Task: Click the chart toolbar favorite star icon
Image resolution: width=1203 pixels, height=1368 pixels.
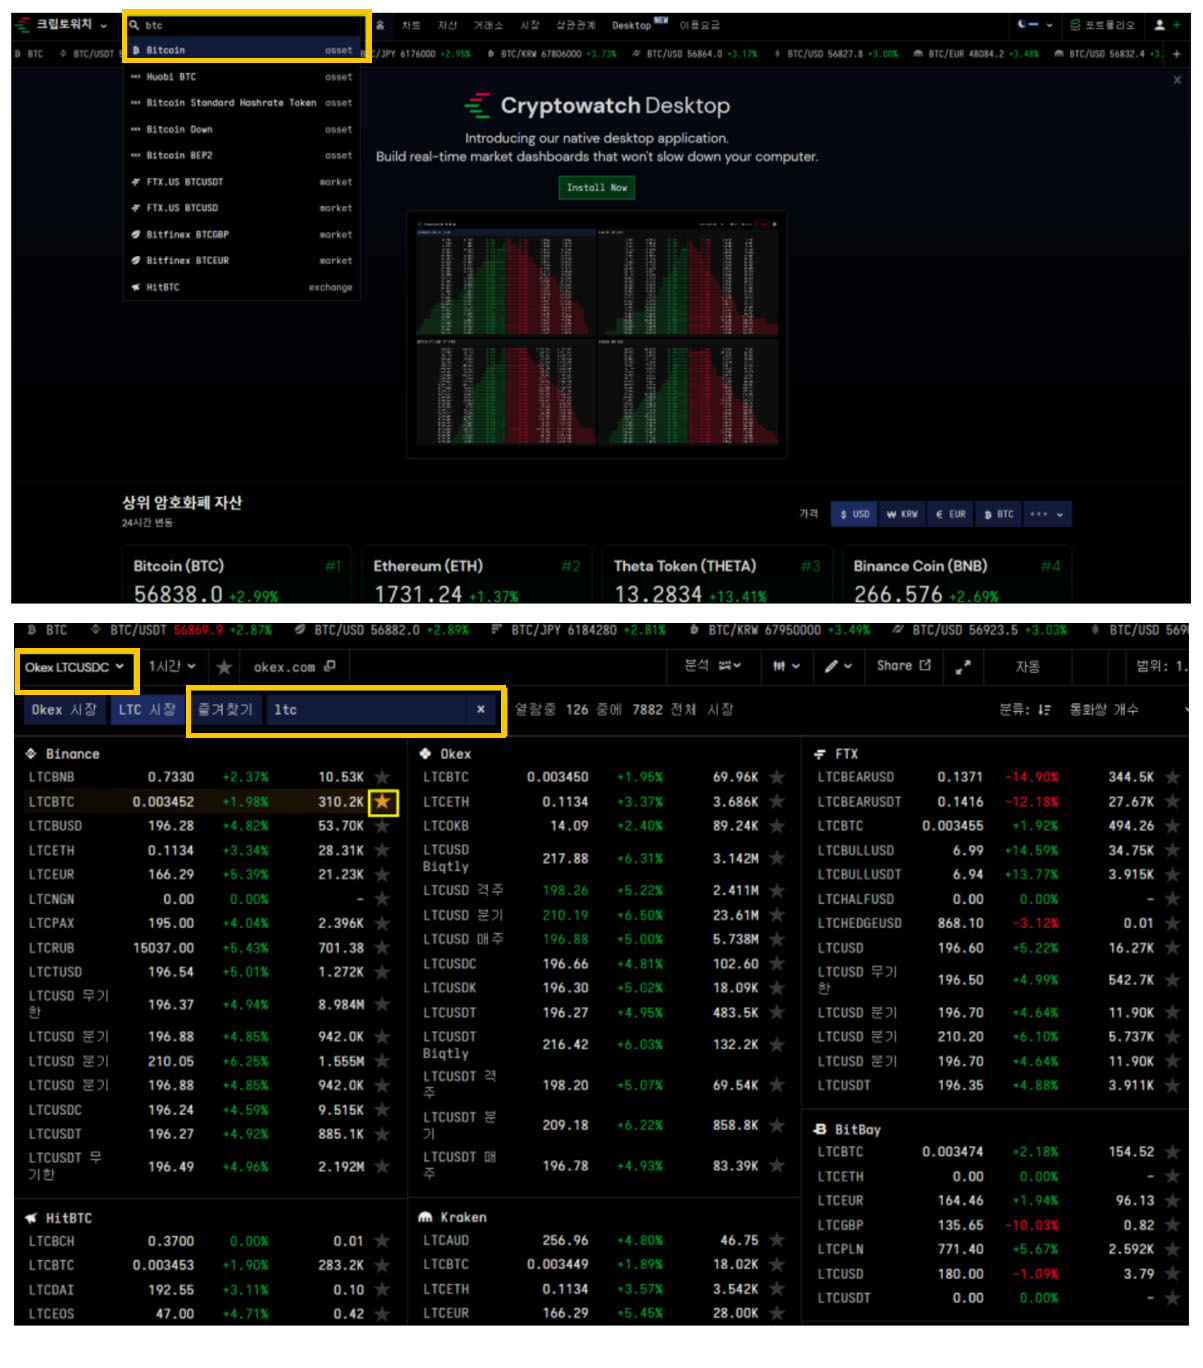Action: pos(224,667)
